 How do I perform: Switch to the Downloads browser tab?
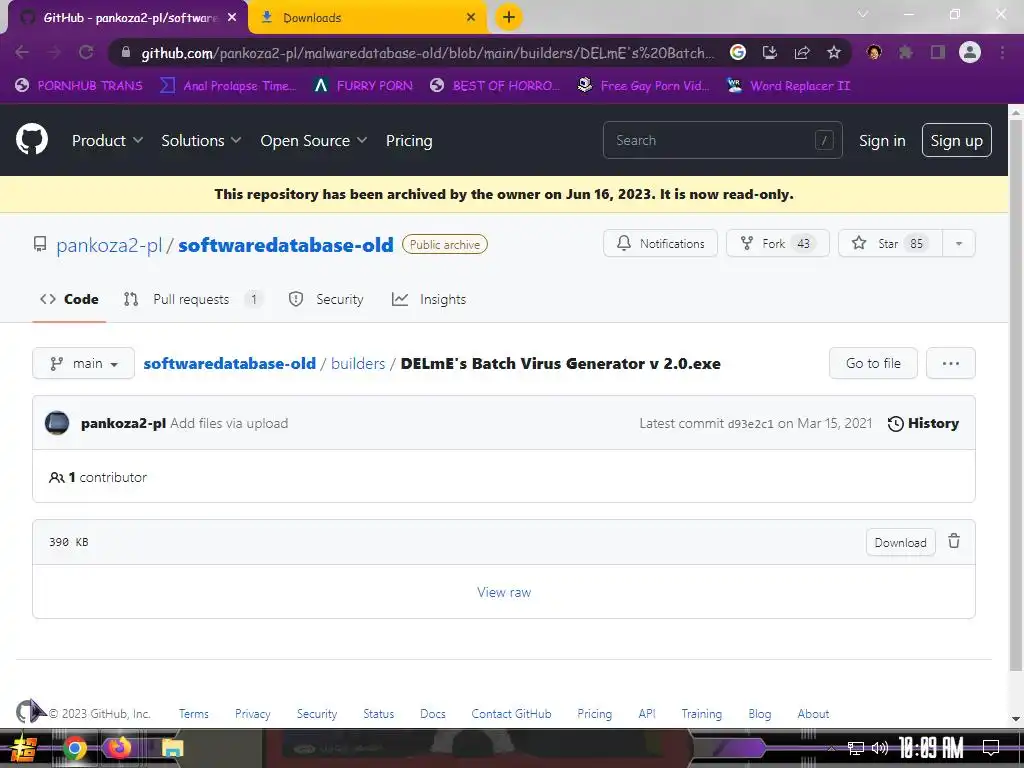pyautogui.click(x=368, y=18)
